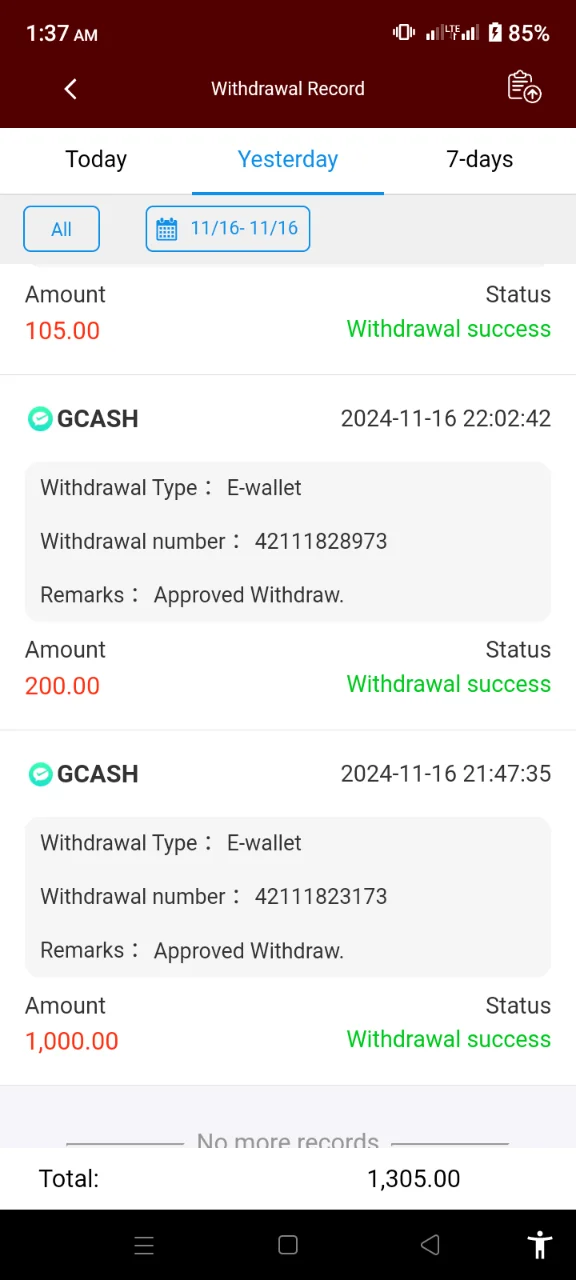Image resolution: width=576 pixels, height=1280 pixels.
Task: Tap the Android back triangle icon
Action: pyautogui.click(x=431, y=1245)
